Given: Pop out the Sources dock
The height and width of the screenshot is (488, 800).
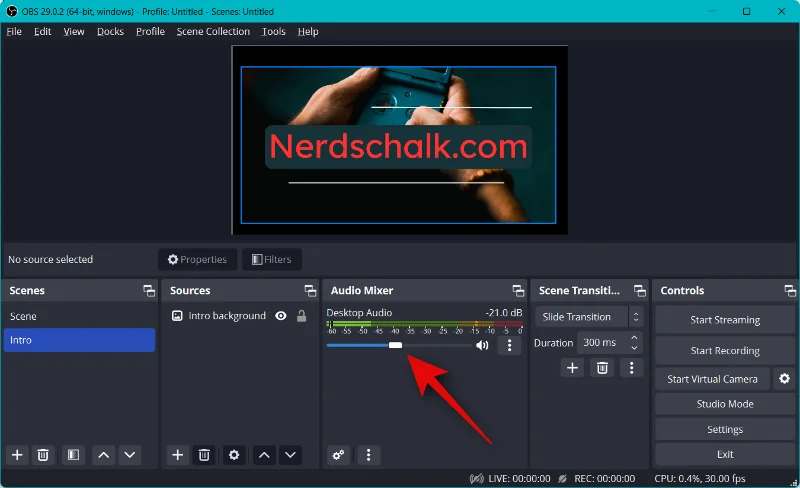Looking at the screenshot, I should pyautogui.click(x=310, y=291).
